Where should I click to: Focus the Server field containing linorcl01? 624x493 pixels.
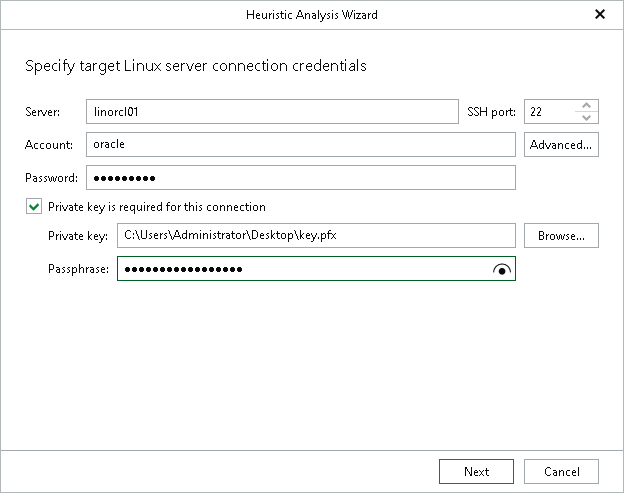tap(272, 112)
